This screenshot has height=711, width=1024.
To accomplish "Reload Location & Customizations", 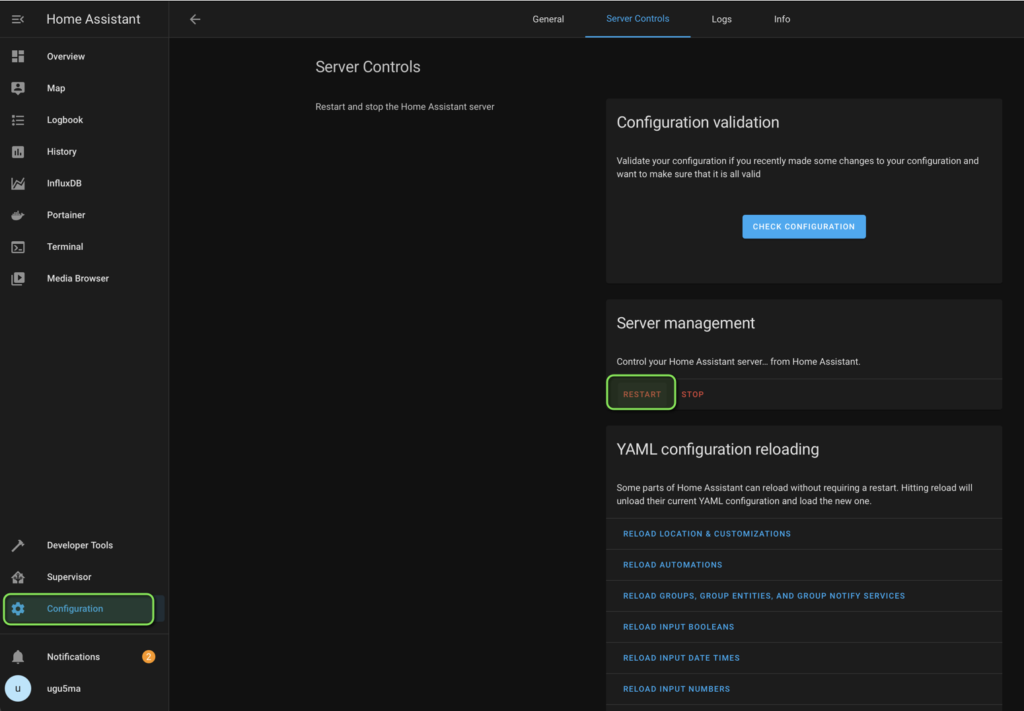I will (707, 534).
